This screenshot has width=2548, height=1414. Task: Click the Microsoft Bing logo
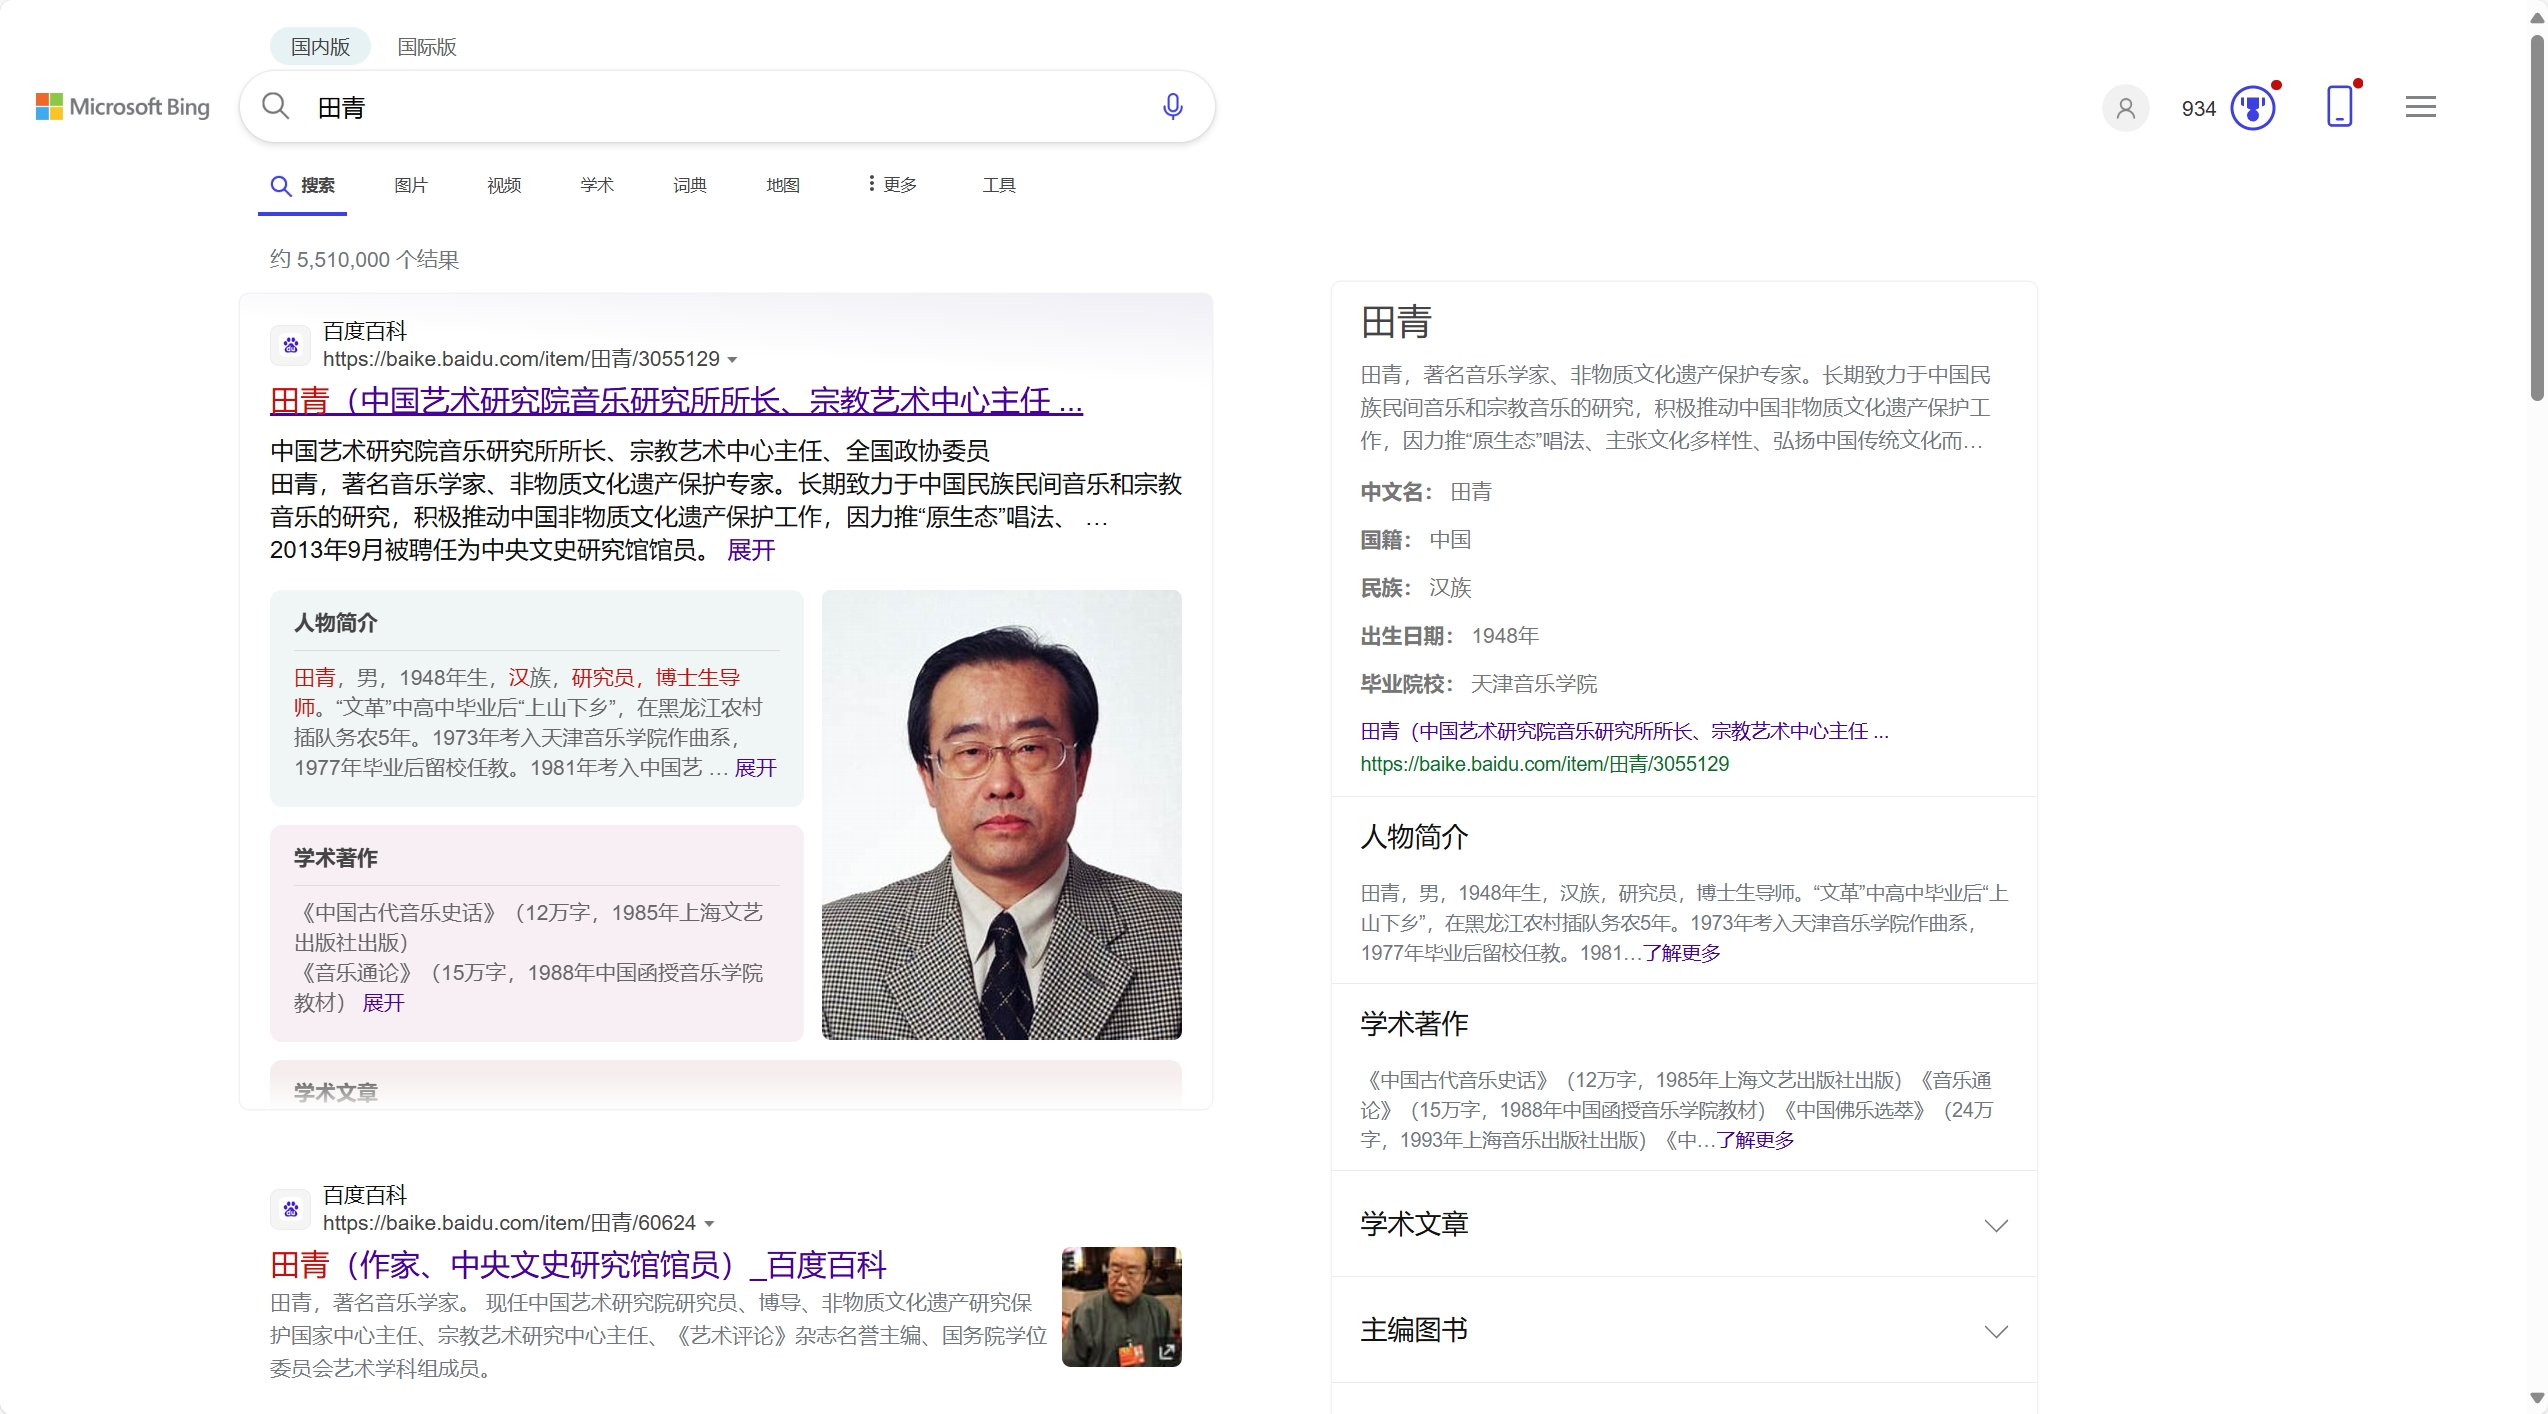tap(123, 107)
